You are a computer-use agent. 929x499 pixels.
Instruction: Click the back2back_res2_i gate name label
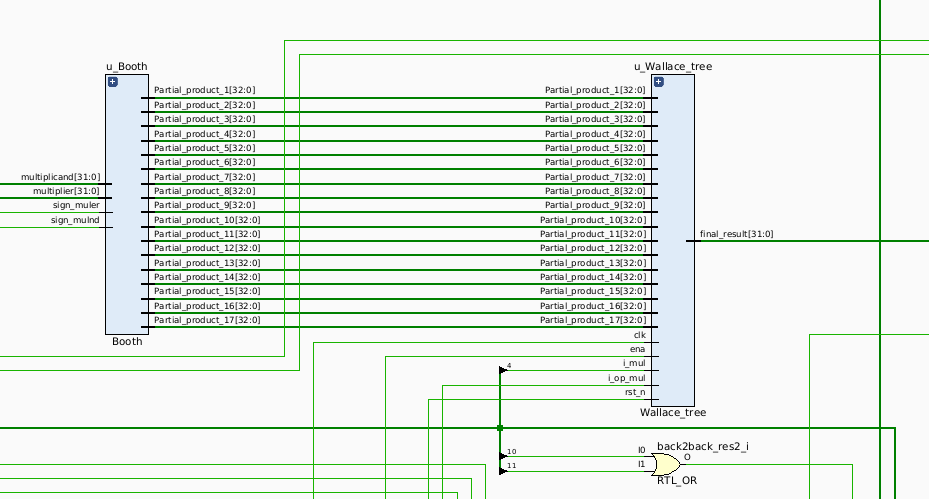click(x=703, y=446)
